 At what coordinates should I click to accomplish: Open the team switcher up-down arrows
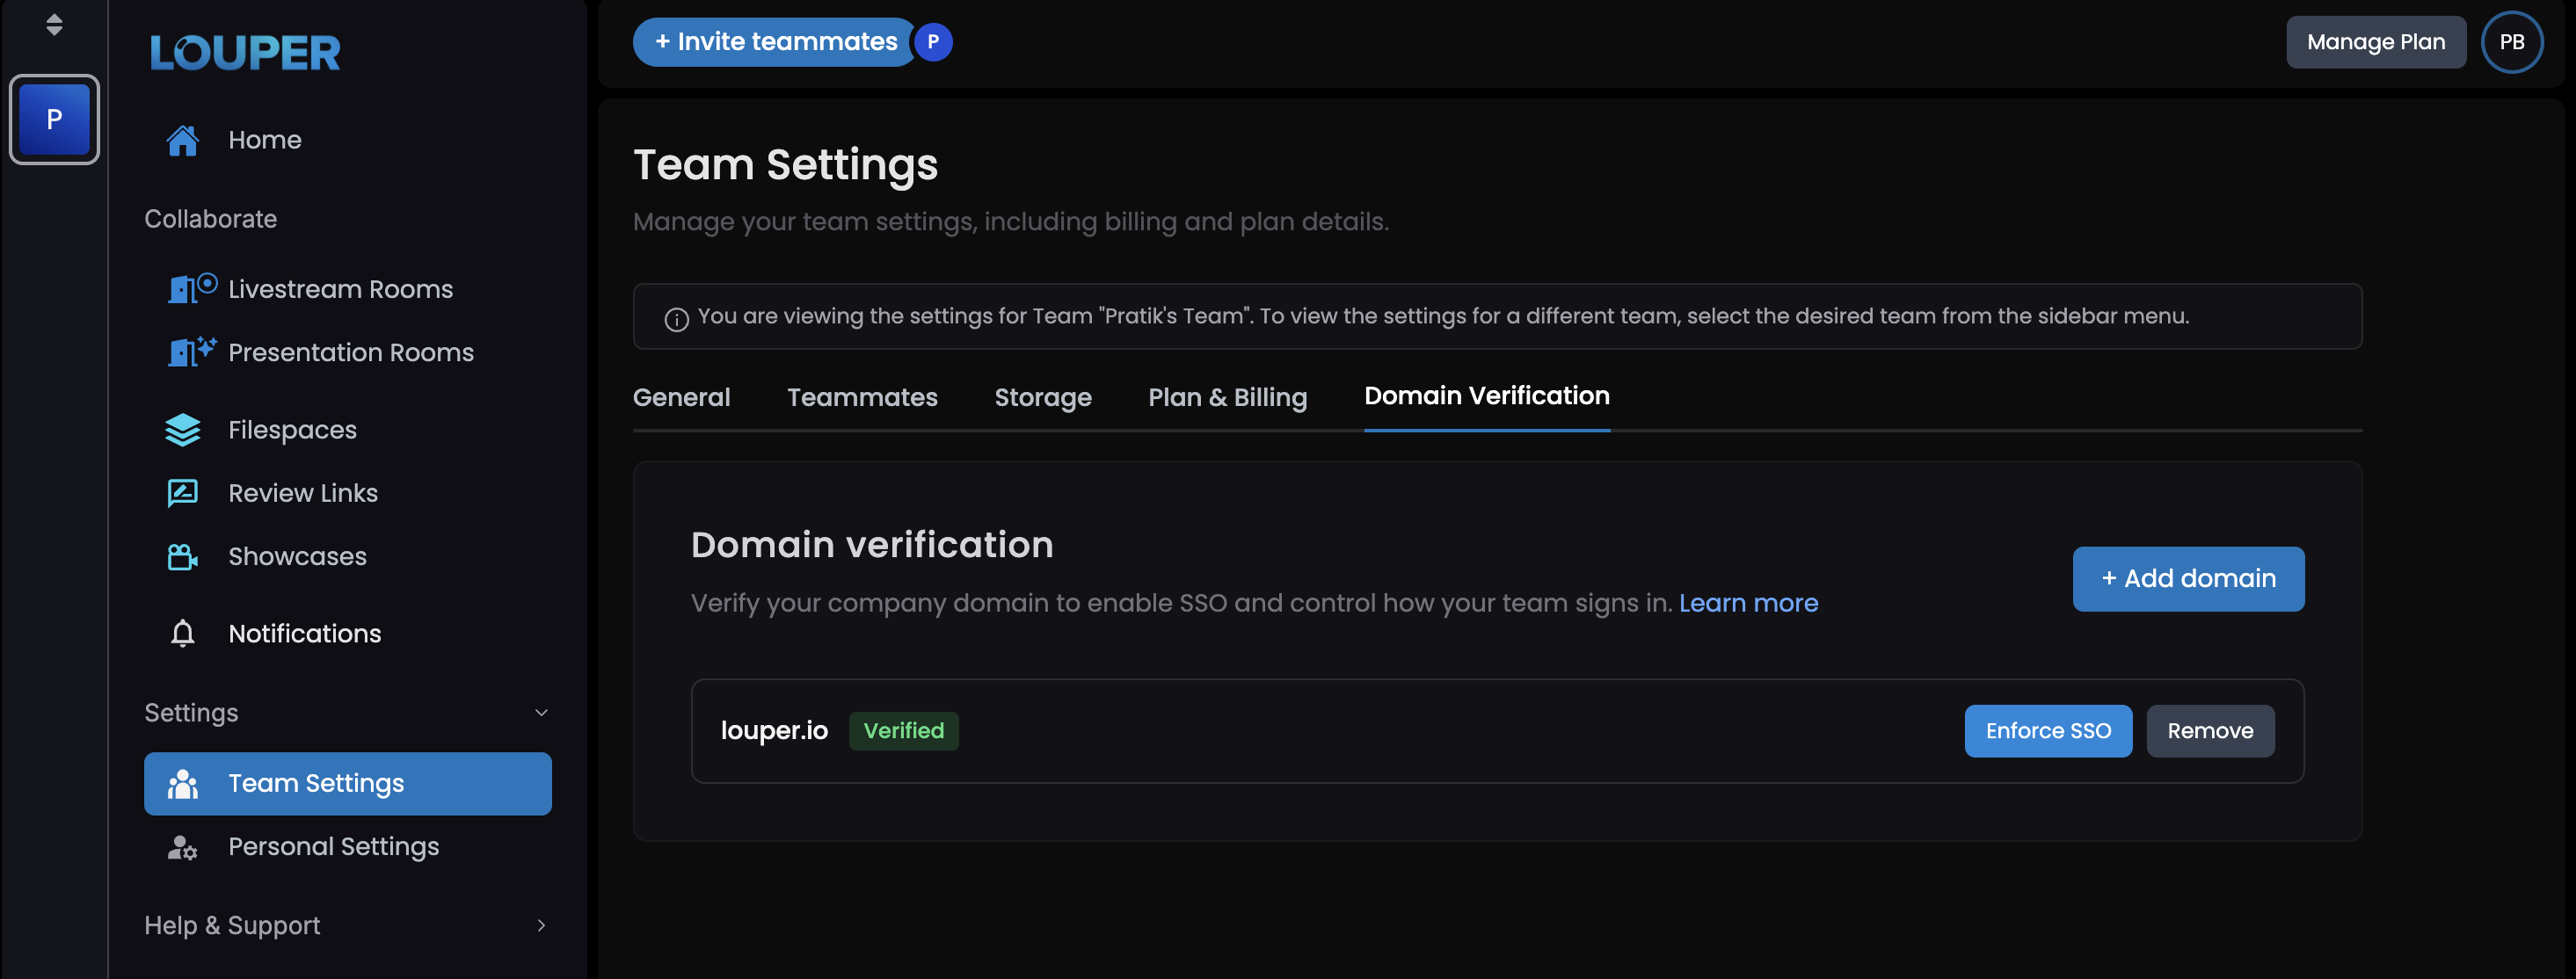tap(54, 24)
